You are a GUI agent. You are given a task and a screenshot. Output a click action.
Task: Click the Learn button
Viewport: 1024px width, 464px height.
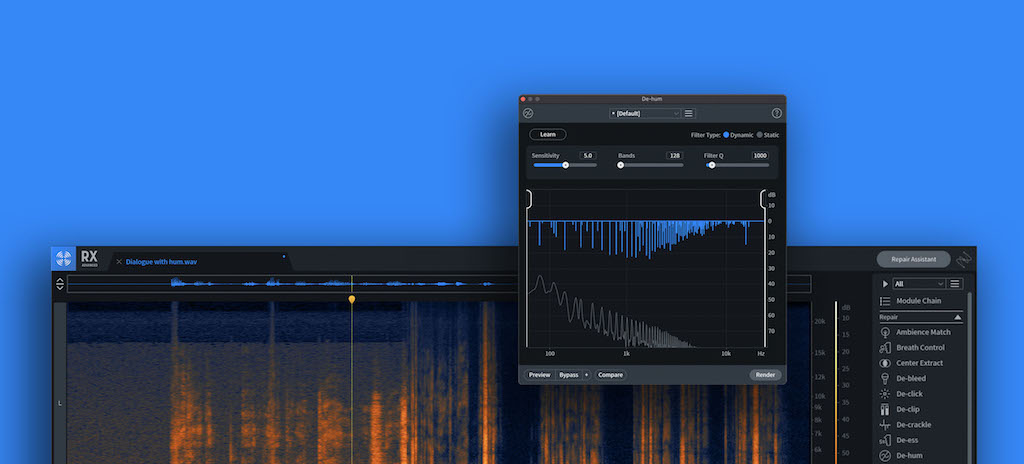[548, 135]
